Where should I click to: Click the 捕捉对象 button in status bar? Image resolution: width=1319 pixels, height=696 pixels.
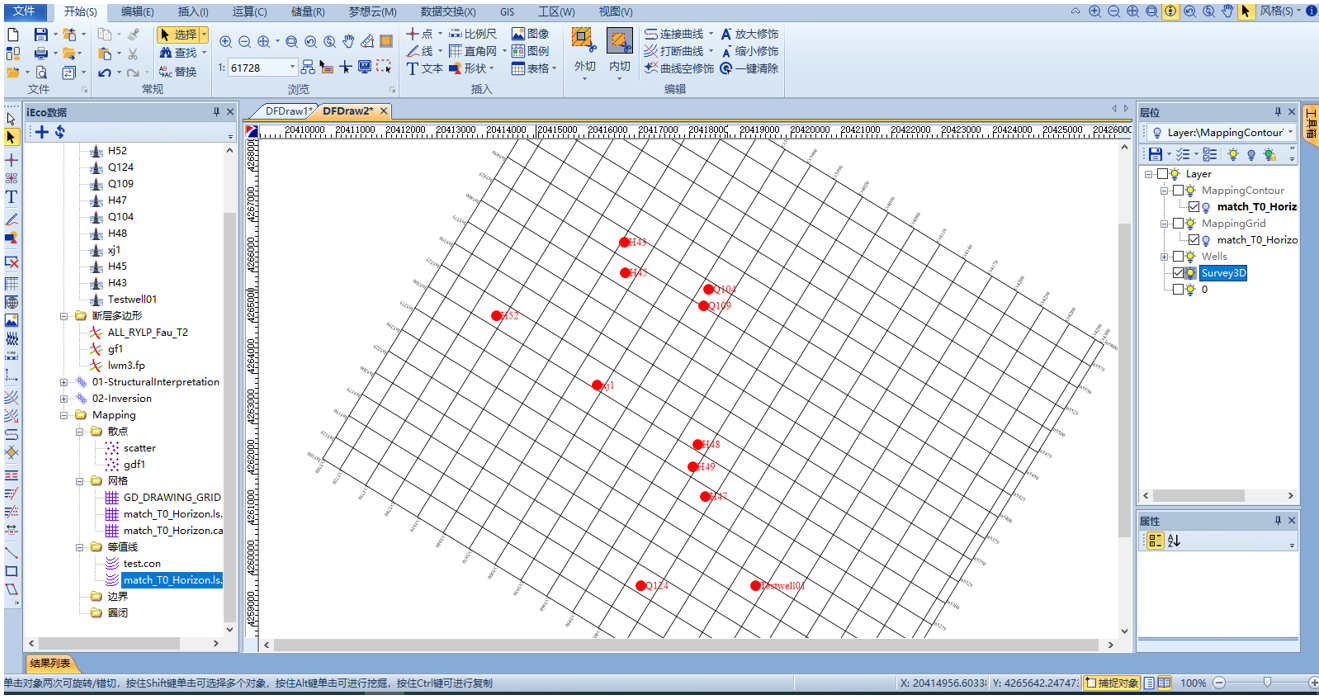1111,683
